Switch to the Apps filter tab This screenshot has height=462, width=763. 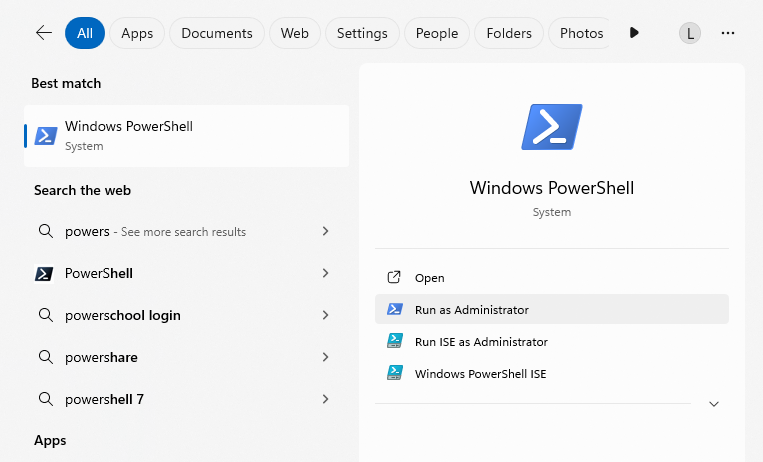[137, 33]
